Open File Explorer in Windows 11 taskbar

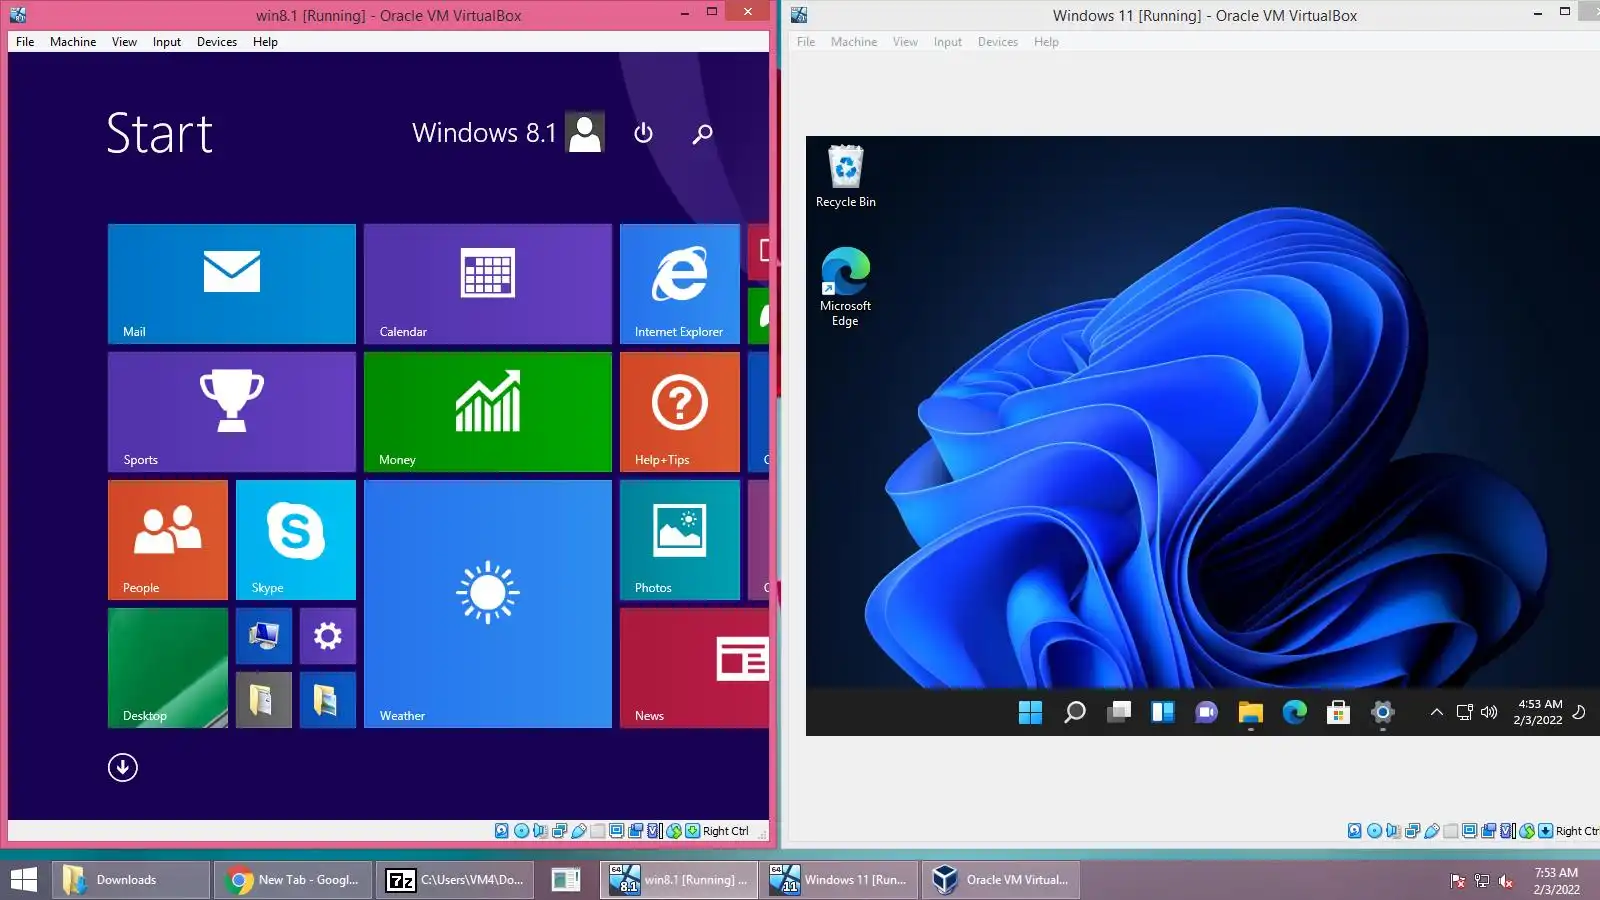pos(1251,712)
